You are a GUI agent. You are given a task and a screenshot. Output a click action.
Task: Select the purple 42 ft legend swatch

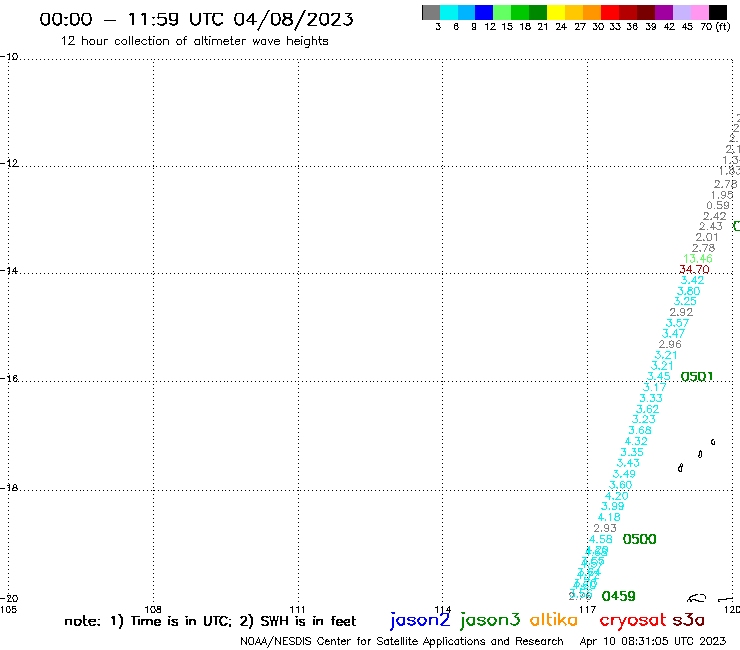[664, 12]
